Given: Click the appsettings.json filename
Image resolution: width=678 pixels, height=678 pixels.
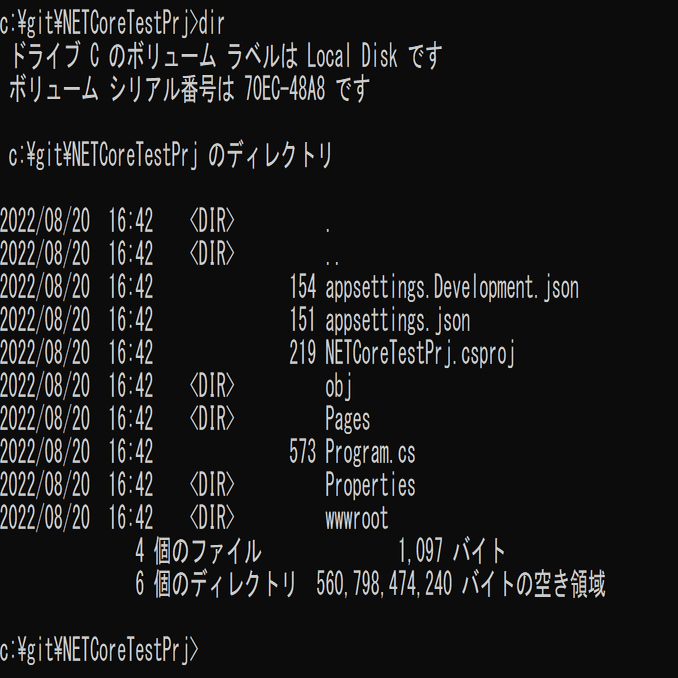Looking at the screenshot, I should (397, 321).
